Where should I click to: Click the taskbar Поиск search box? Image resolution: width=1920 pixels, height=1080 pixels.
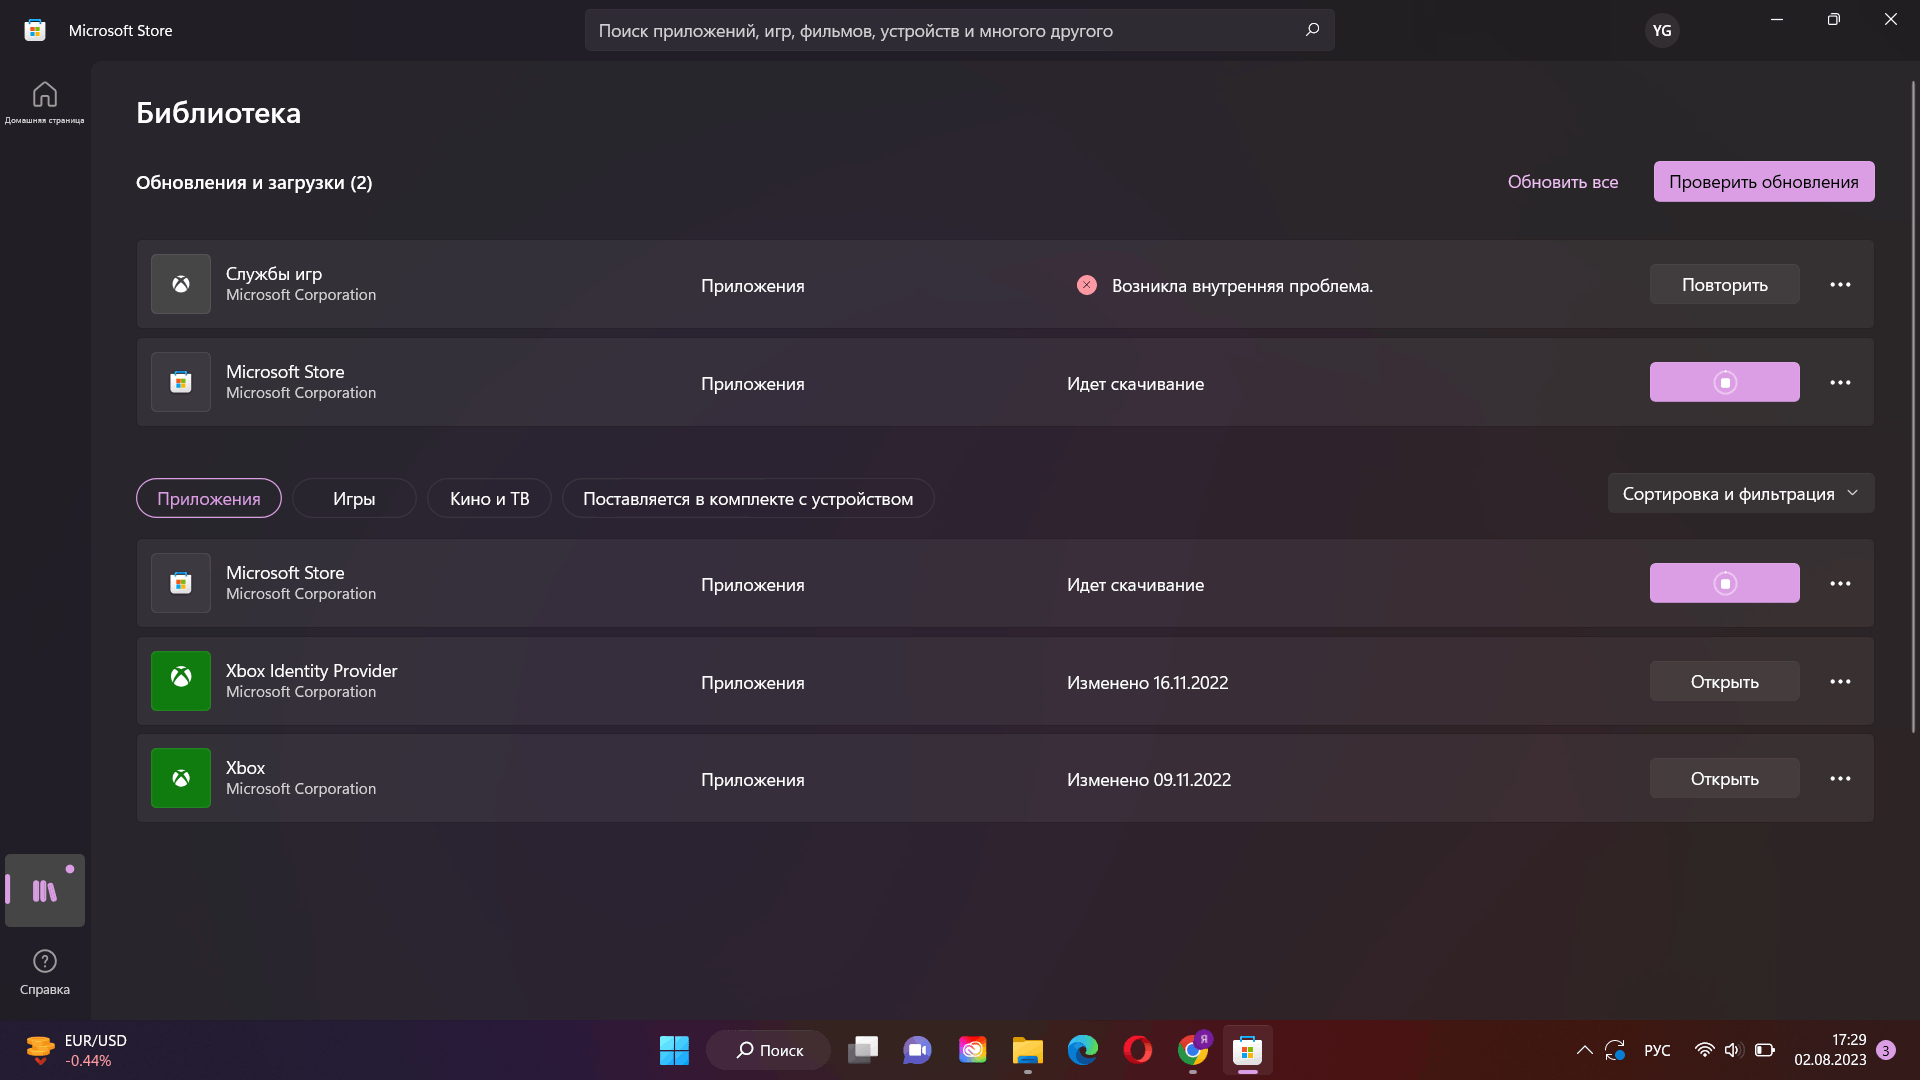point(769,1050)
